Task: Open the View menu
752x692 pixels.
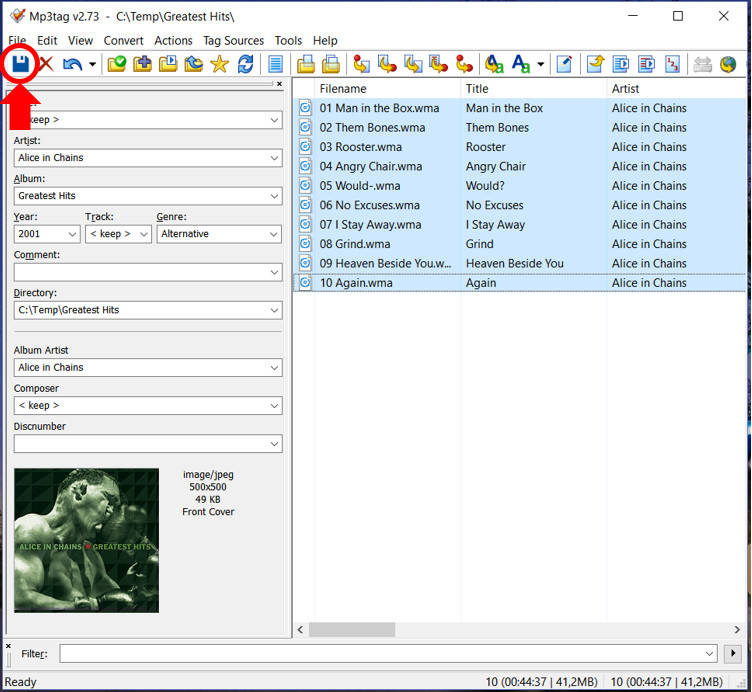Action: (80, 41)
